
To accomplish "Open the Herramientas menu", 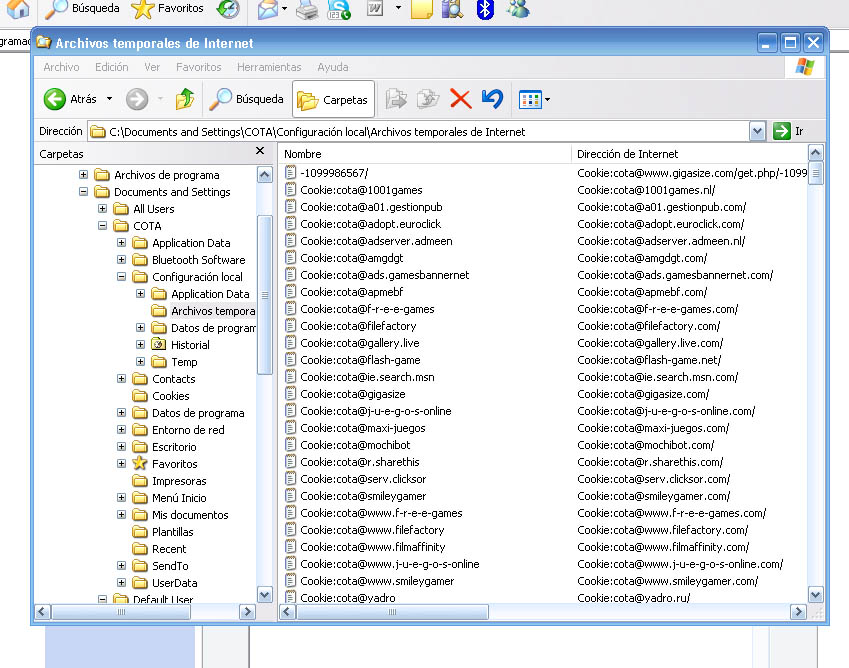I will [x=269, y=67].
